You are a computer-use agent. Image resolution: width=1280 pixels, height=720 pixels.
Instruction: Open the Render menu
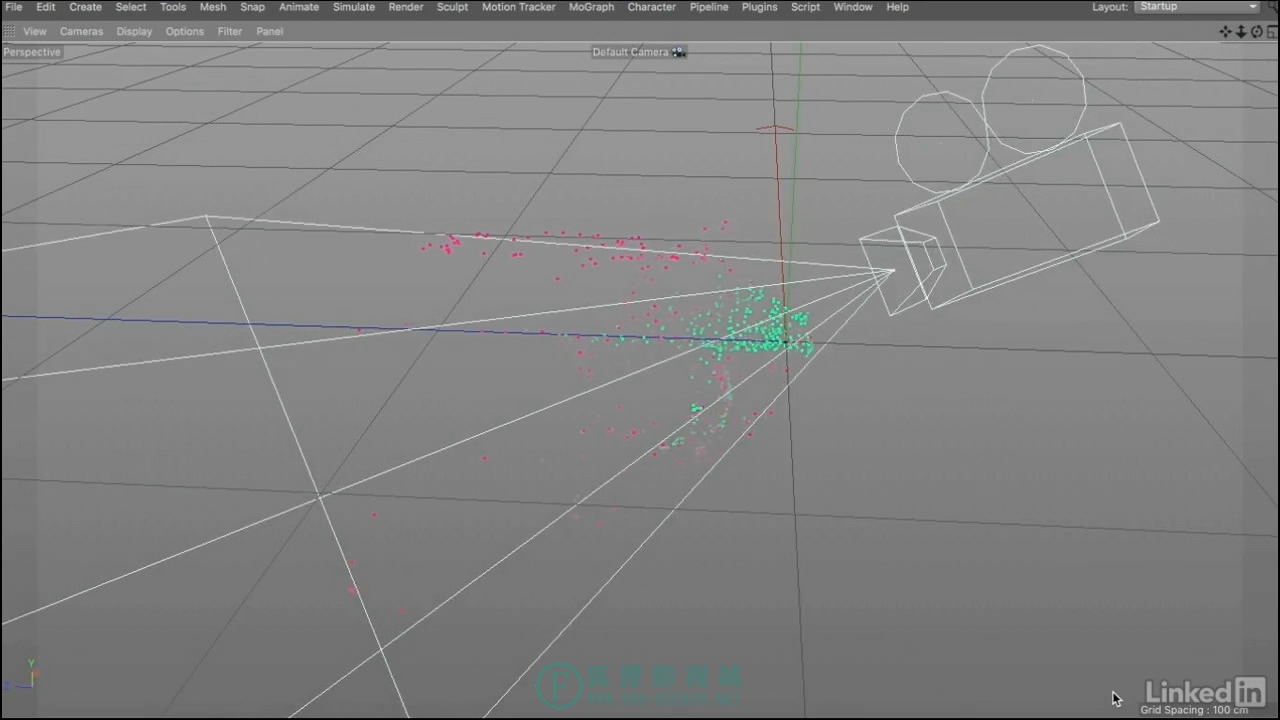(x=406, y=7)
